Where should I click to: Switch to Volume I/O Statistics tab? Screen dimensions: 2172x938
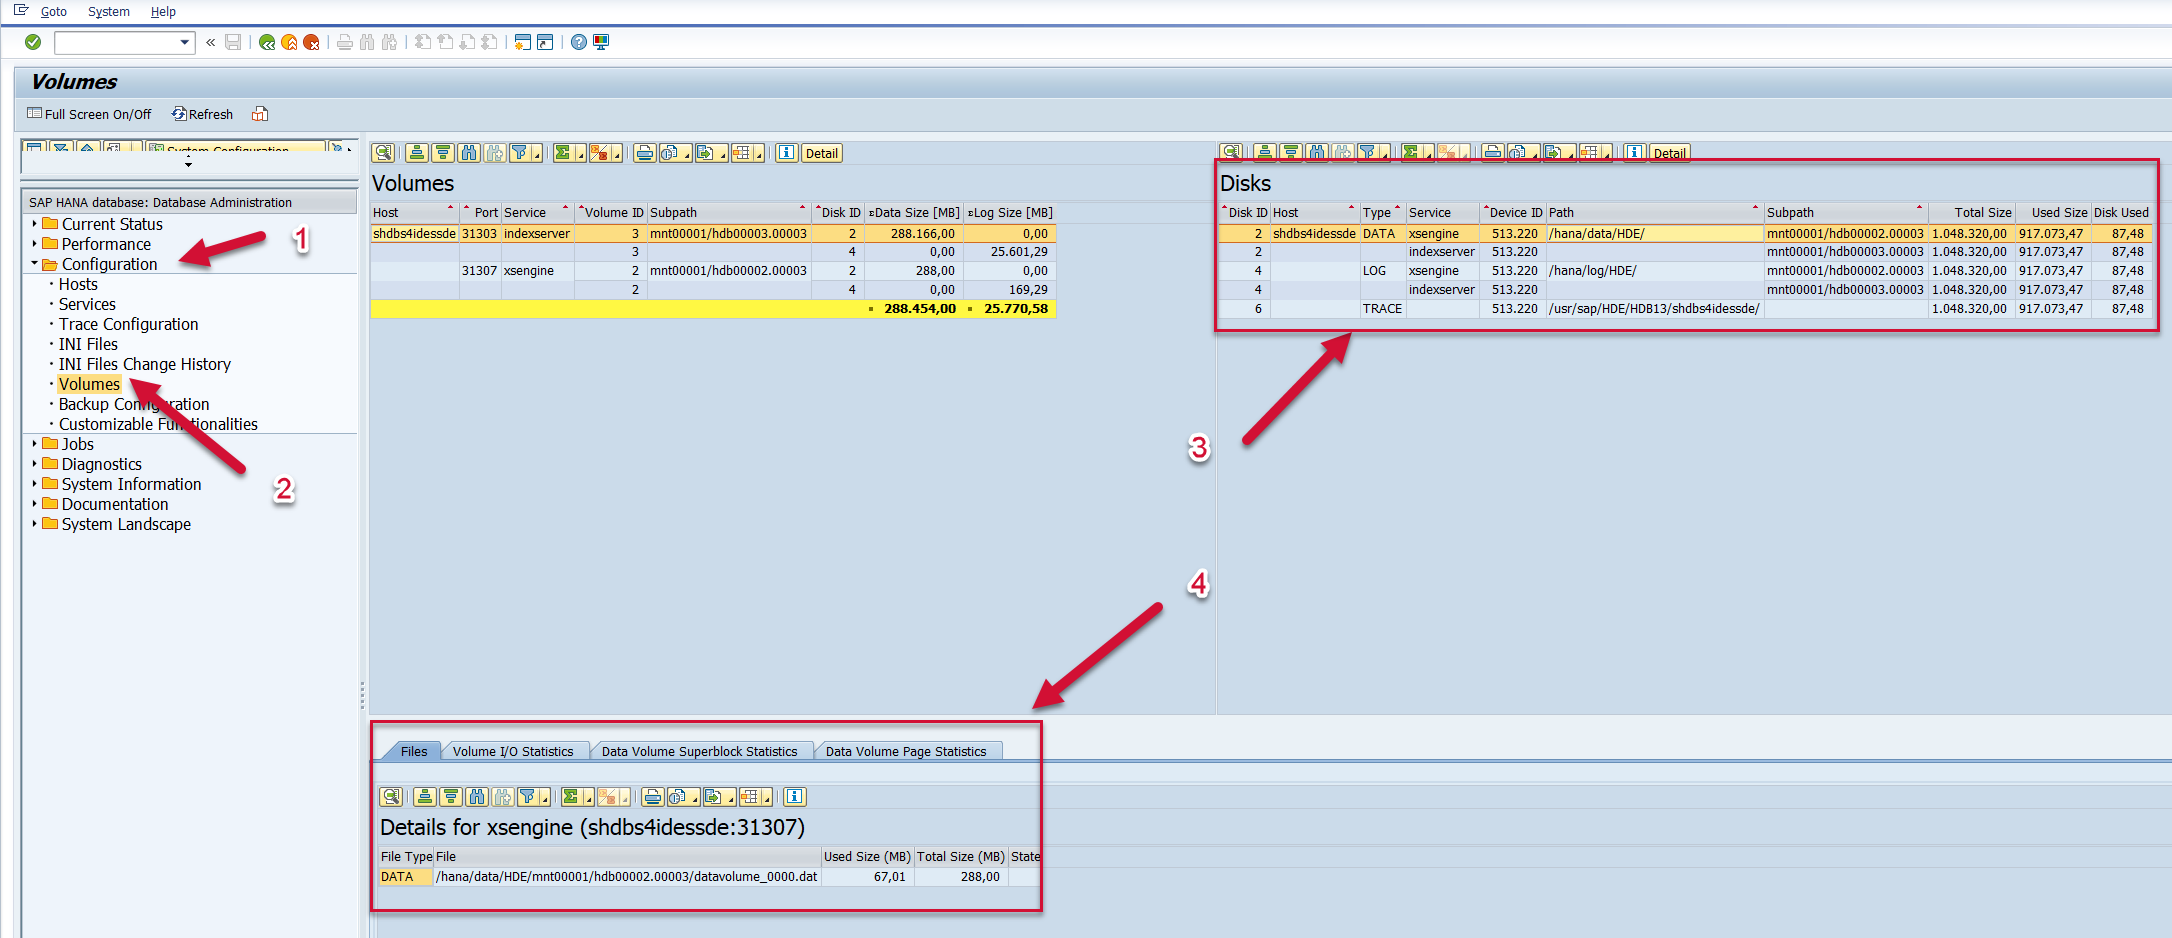(x=512, y=751)
